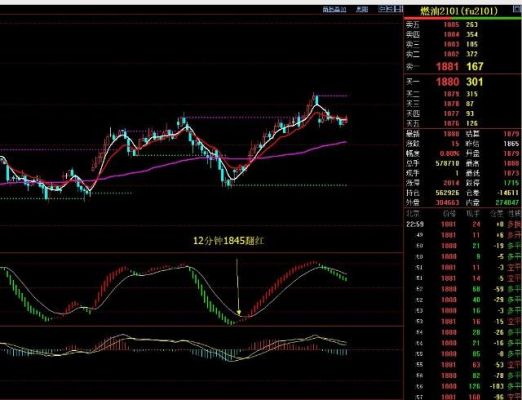The width and height of the screenshot is (522, 400).
Task: Click the 涨停 price 2014
Action: (x=451, y=183)
